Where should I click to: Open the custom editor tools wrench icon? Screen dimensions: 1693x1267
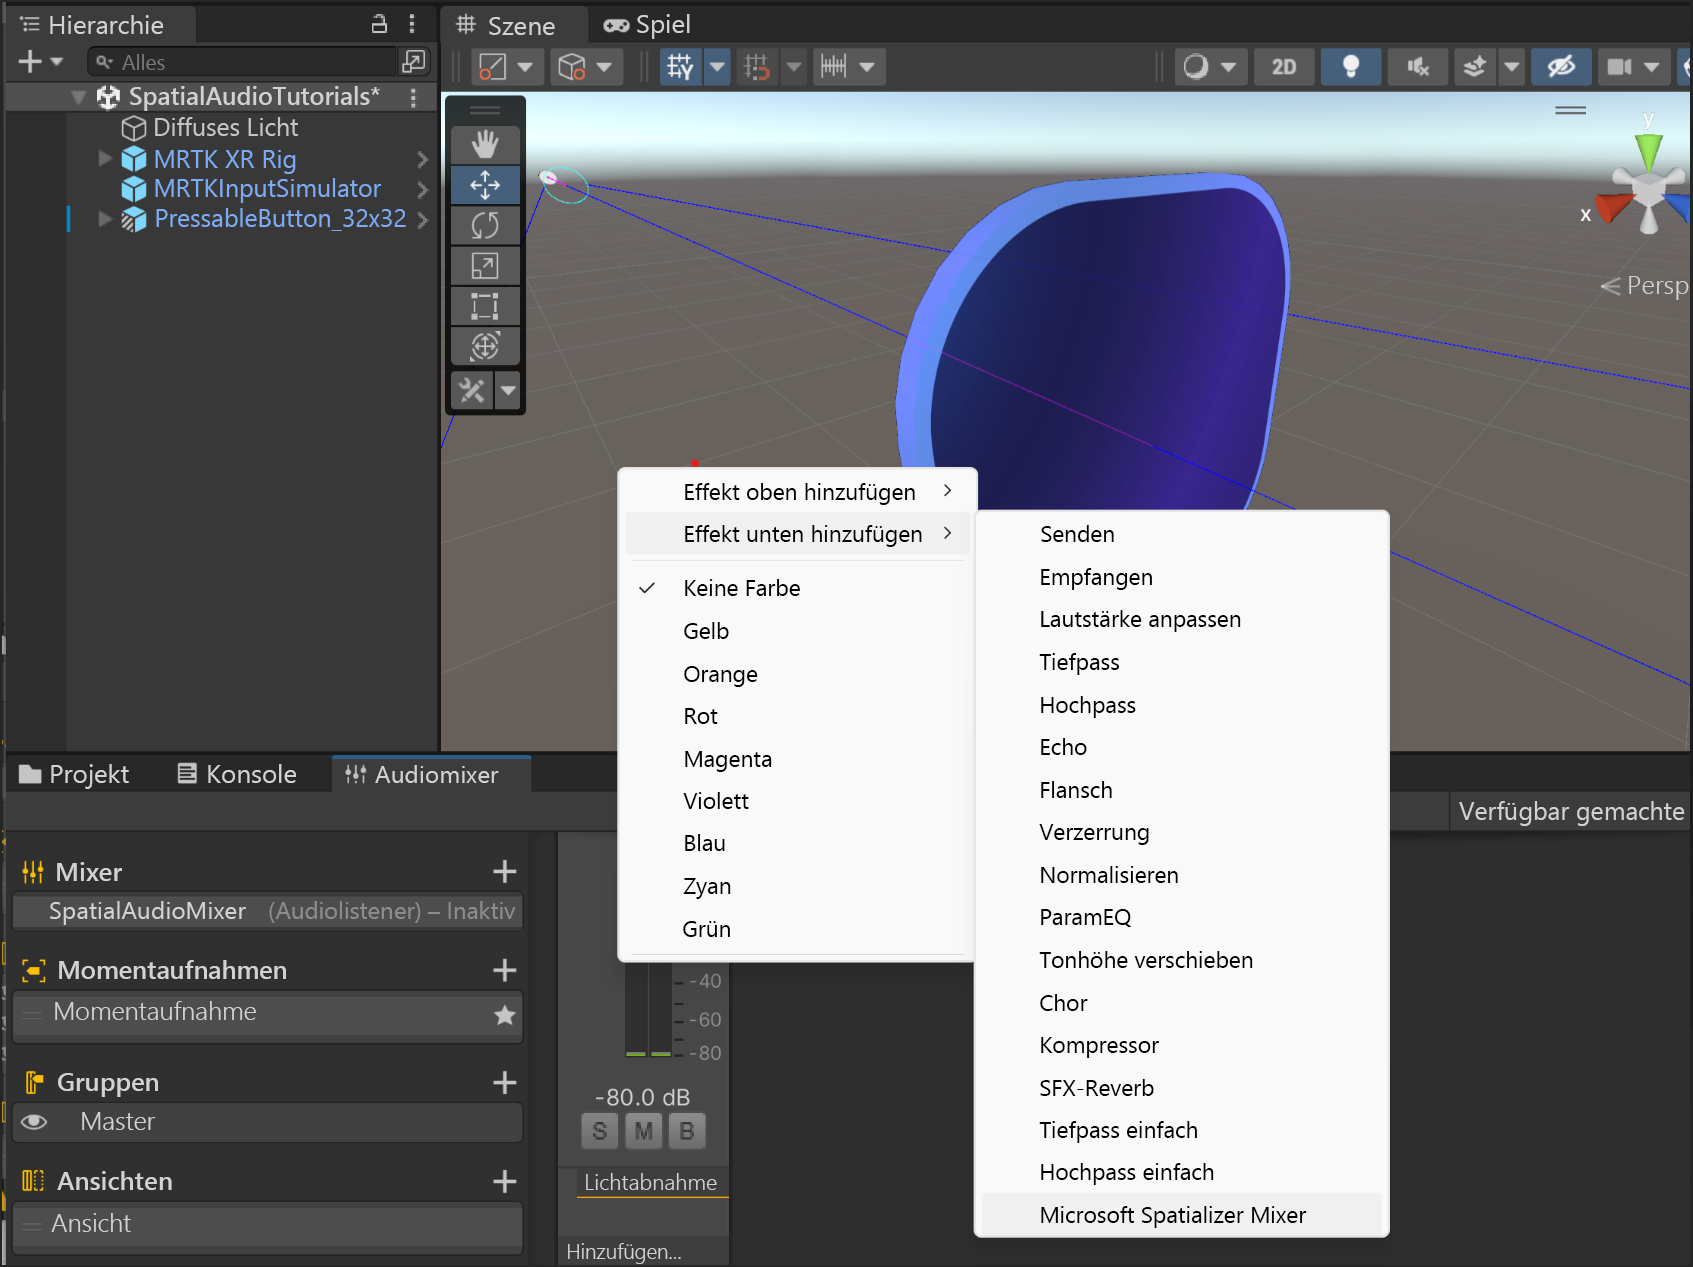tap(472, 390)
